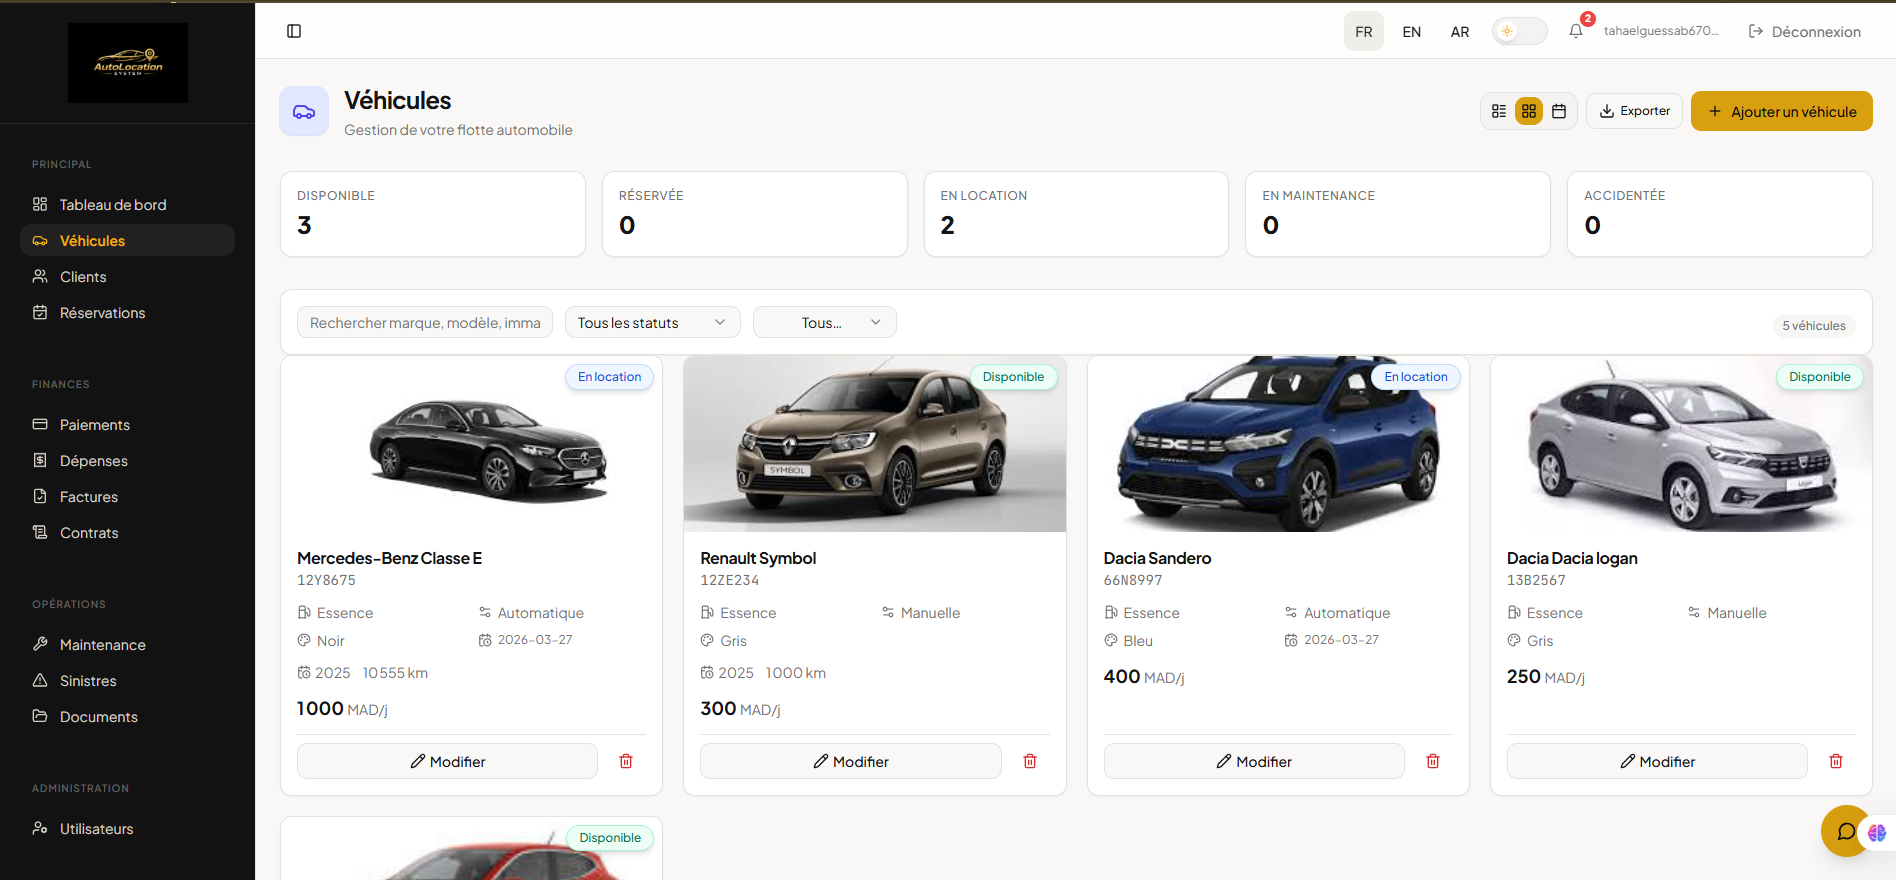This screenshot has height=880, width=1896.
Task: Delete the Mercedes-Benz Classe E card
Action: click(626, 761)
